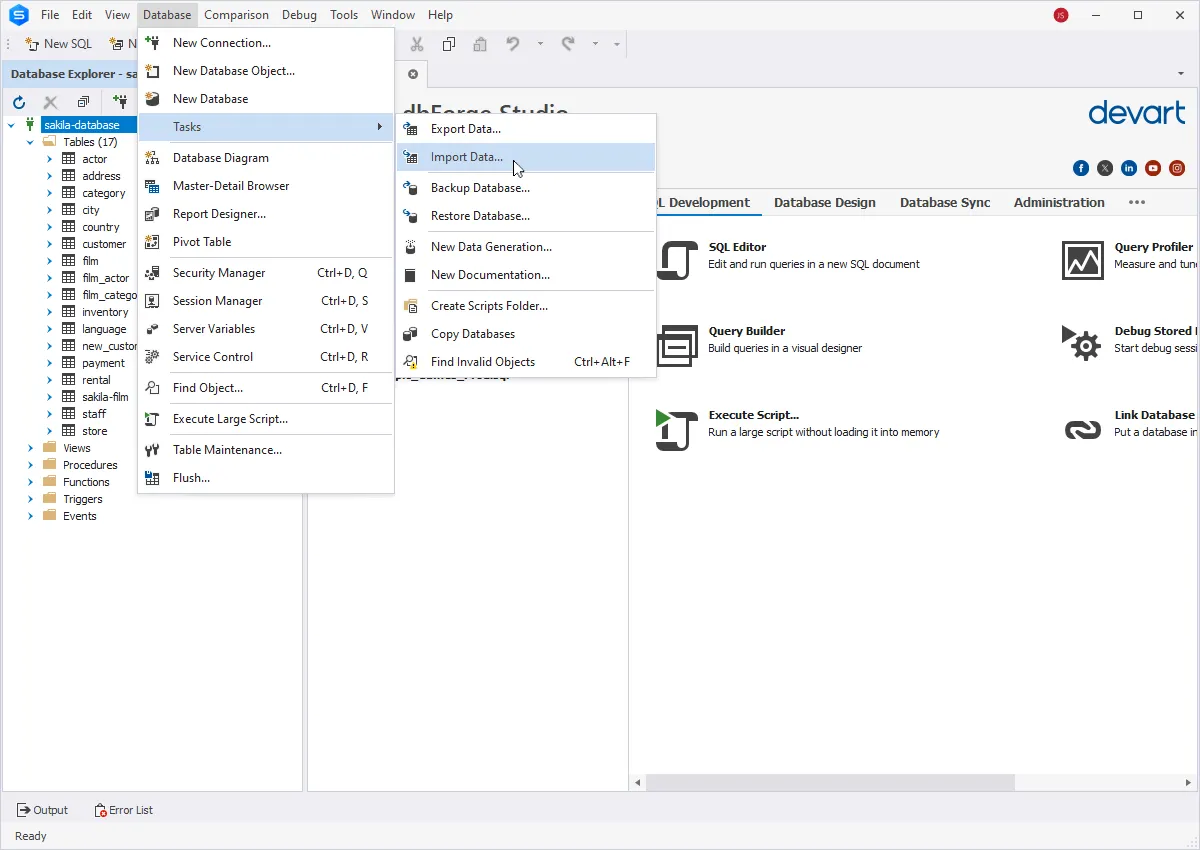The width and height of the screenshot is (1200, 850).
Task: Expand the Procedures folder
Action: [30, 464]
